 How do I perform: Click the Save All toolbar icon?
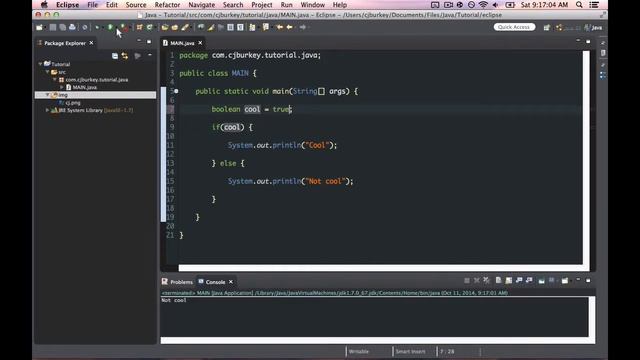(x=62, y=27)
